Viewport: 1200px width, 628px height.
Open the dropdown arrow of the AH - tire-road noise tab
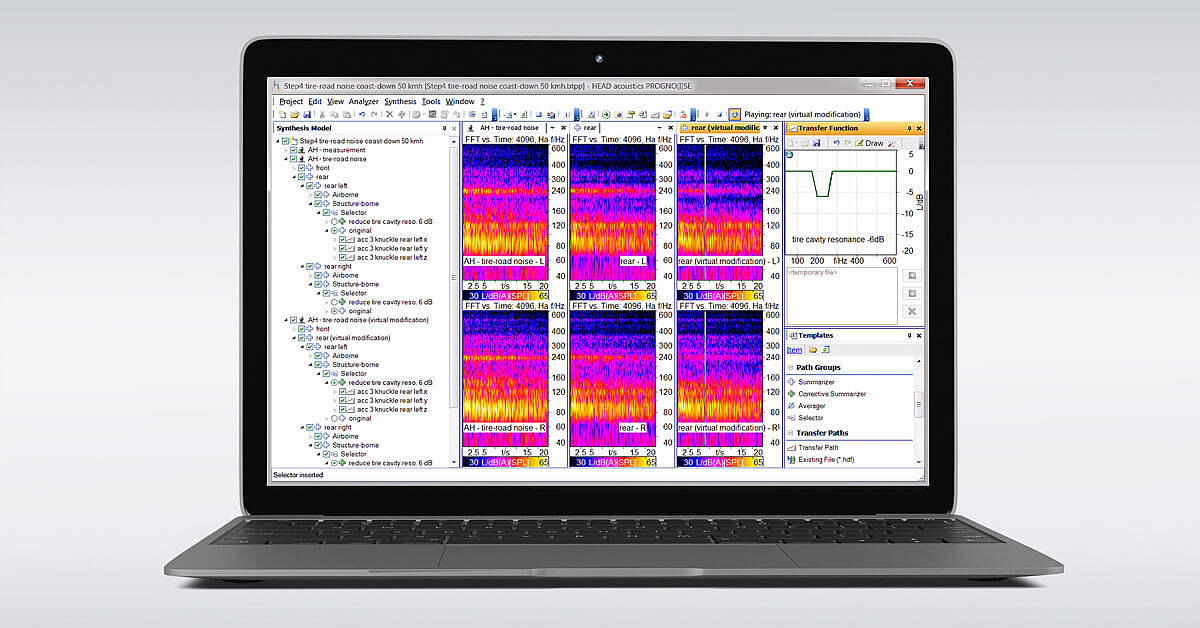(552, 128)
